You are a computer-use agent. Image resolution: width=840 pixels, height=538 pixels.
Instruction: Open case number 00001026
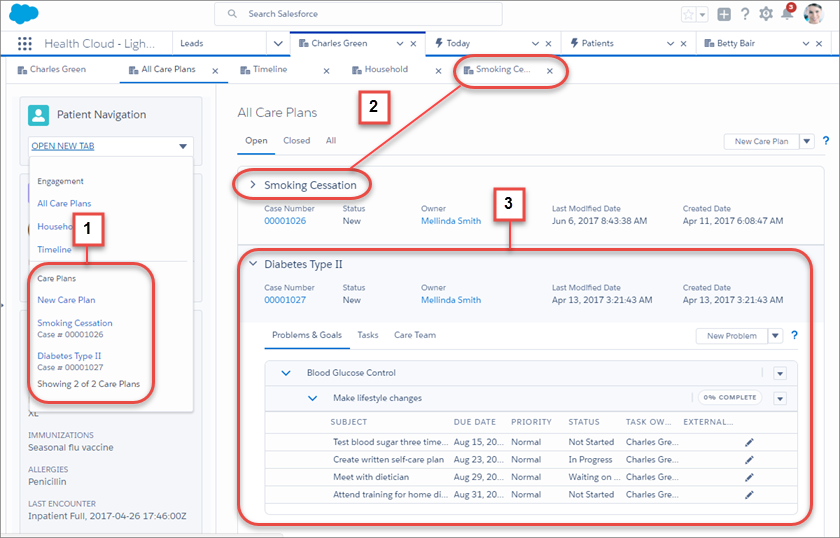click(285, 221)
